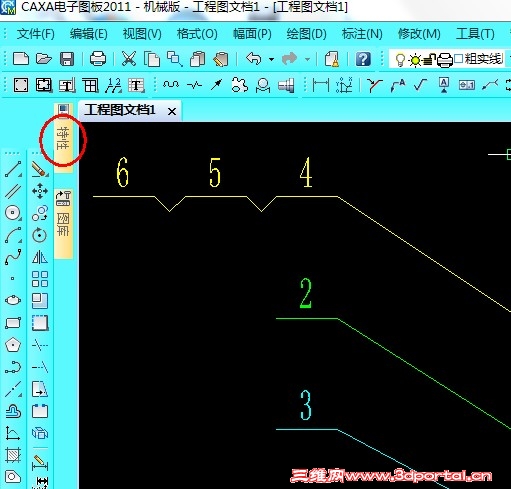Toggle the layer lock padlock icon
This screenshot has width=511, height=489.
(430, 60)
